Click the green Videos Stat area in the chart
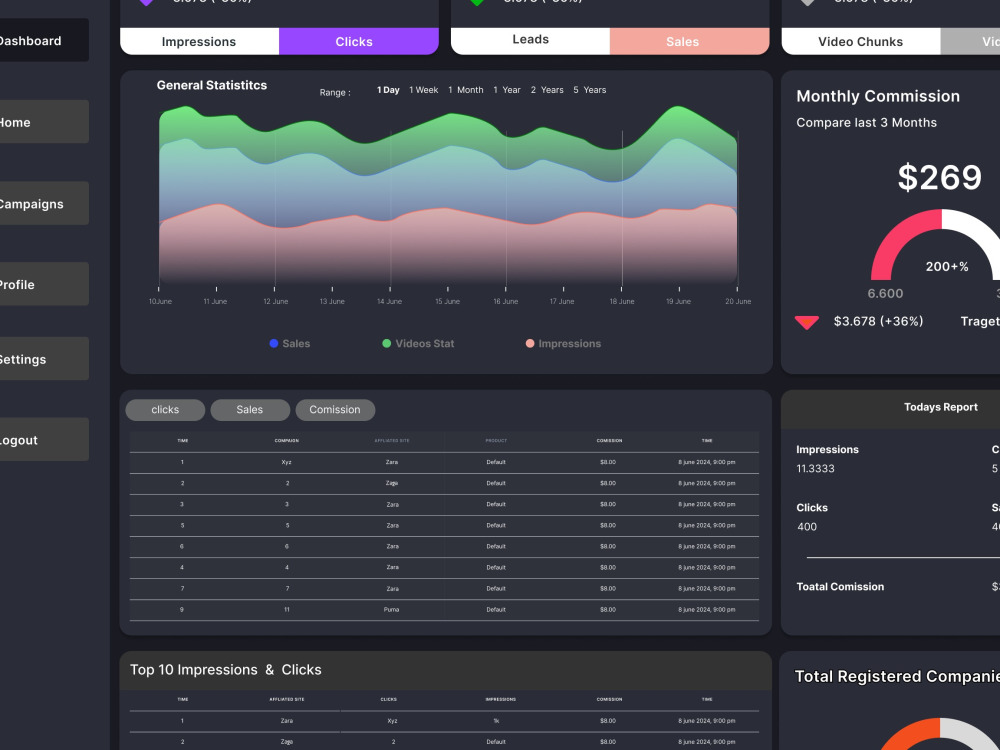The height and width of the screenshot is (750, 1000). pos(446,130)
